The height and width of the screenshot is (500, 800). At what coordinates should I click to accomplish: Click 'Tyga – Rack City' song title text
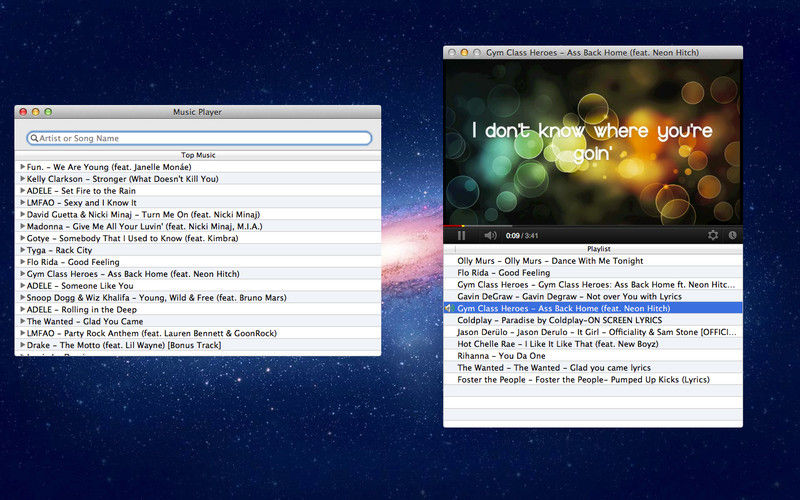tap(59, 250)
